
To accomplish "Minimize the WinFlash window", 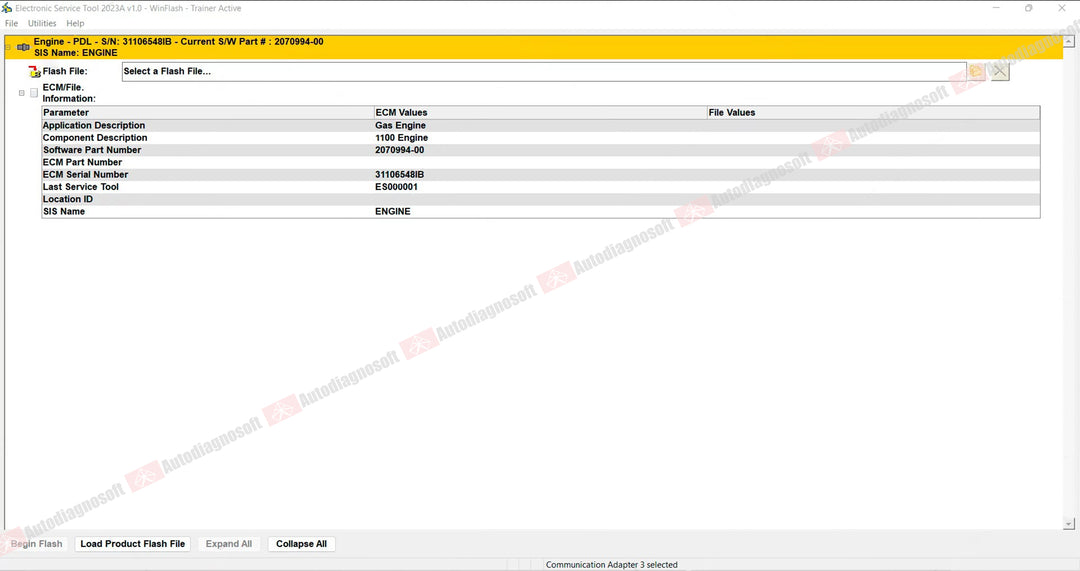I will coord(996,8).
